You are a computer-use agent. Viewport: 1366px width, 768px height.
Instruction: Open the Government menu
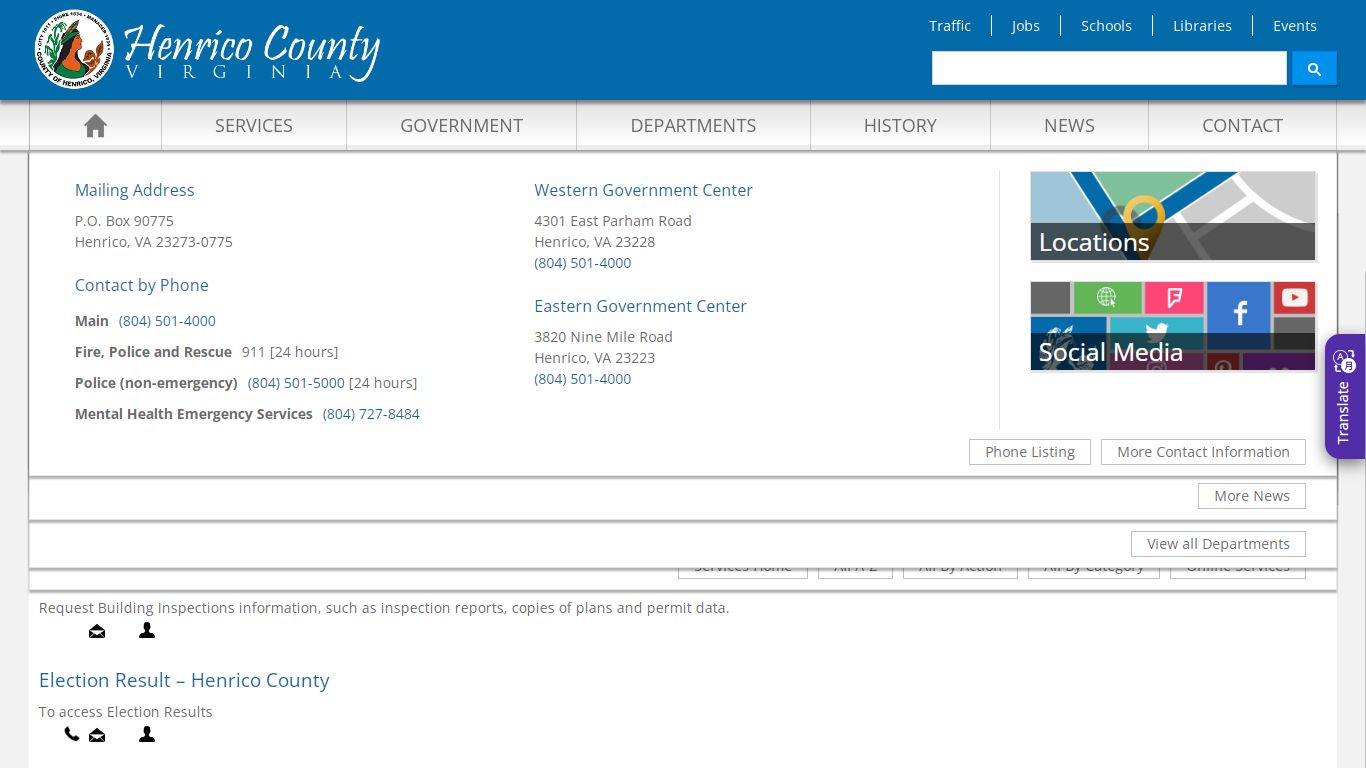(x=462, y=125)
